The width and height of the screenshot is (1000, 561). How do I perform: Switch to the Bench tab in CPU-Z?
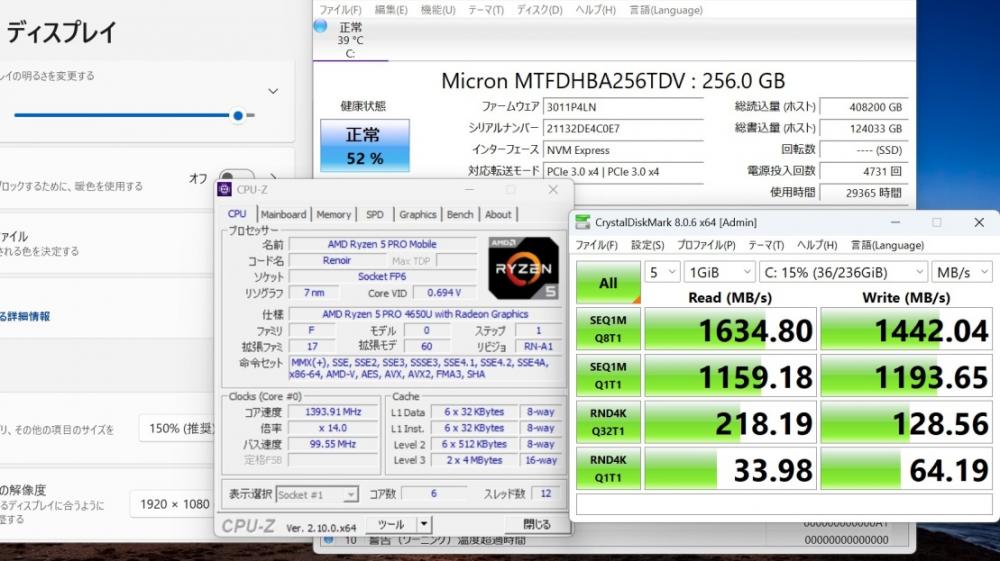pyautogui.click(x=460, y=214)
